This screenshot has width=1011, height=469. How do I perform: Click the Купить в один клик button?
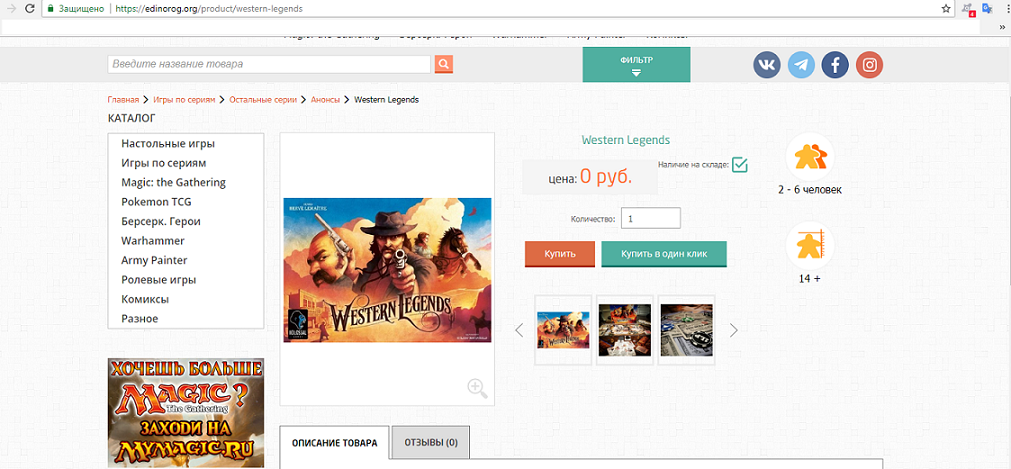pyautogui.click(x=664, y=254)
